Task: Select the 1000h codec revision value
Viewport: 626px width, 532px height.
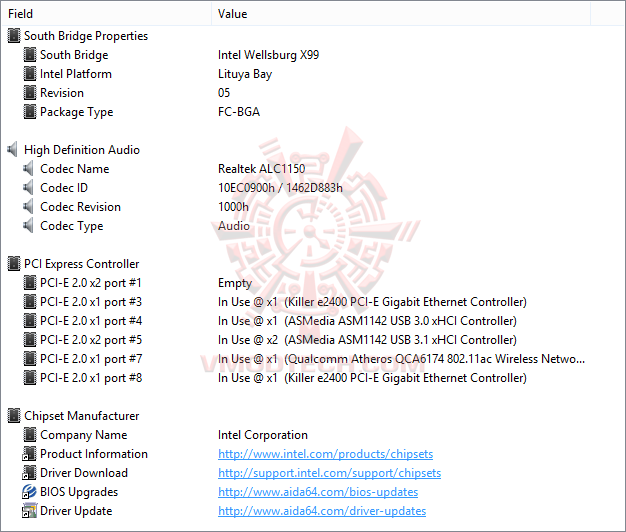Action: point(233,207)
